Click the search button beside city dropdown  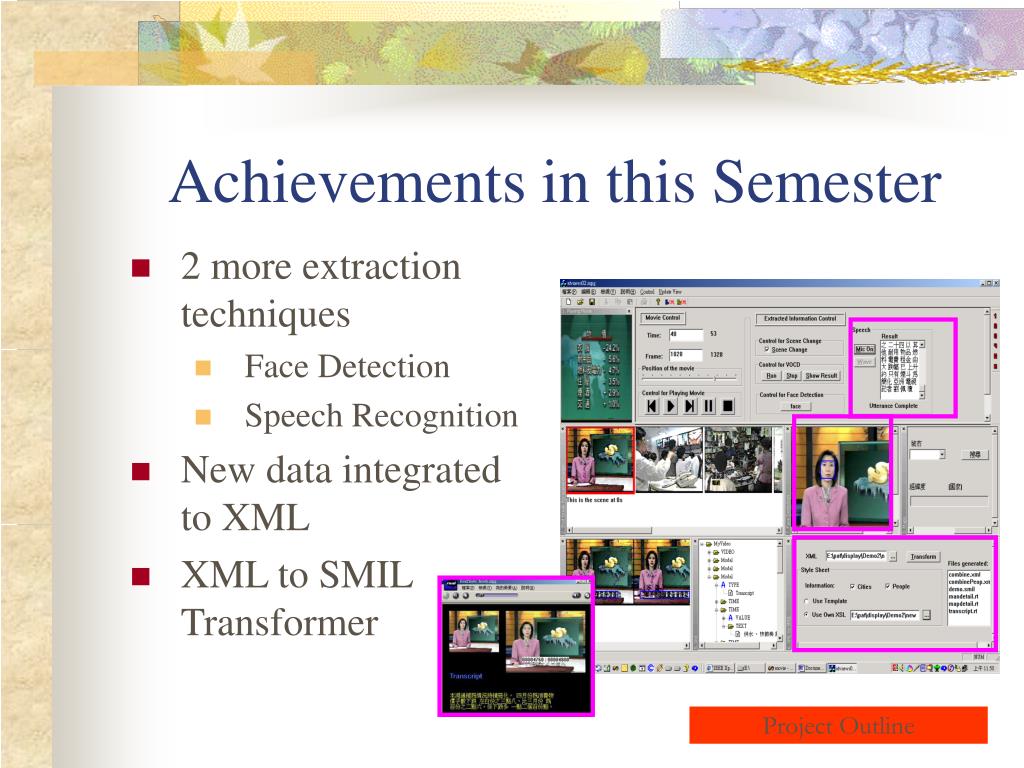[x=974, y=455]
